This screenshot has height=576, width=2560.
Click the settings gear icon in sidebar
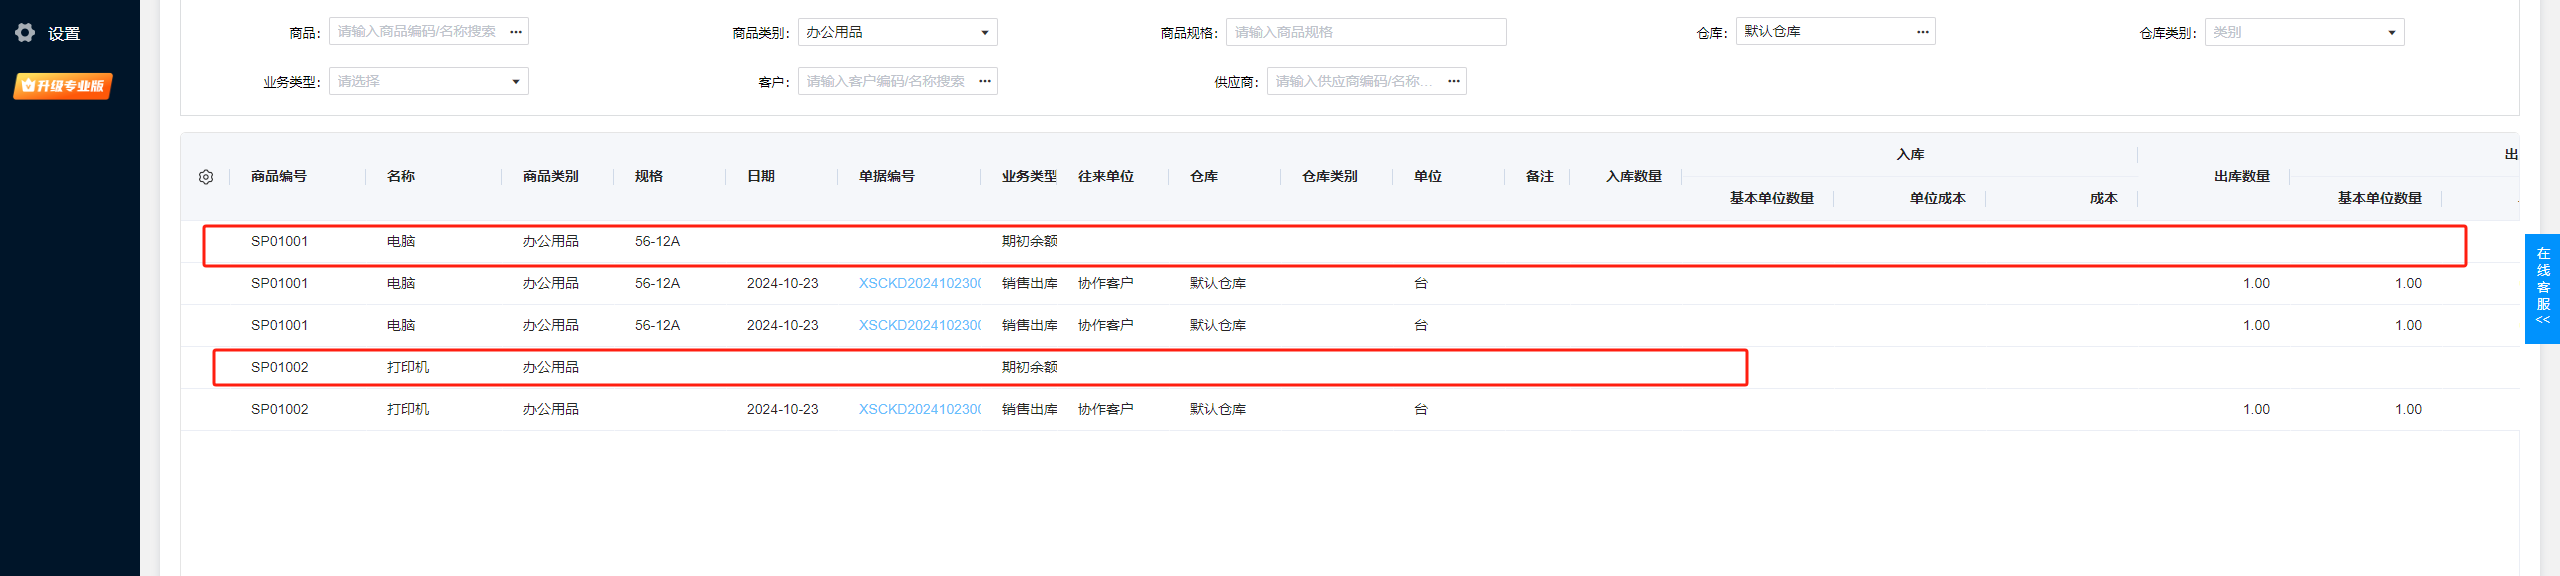[25, 33]
